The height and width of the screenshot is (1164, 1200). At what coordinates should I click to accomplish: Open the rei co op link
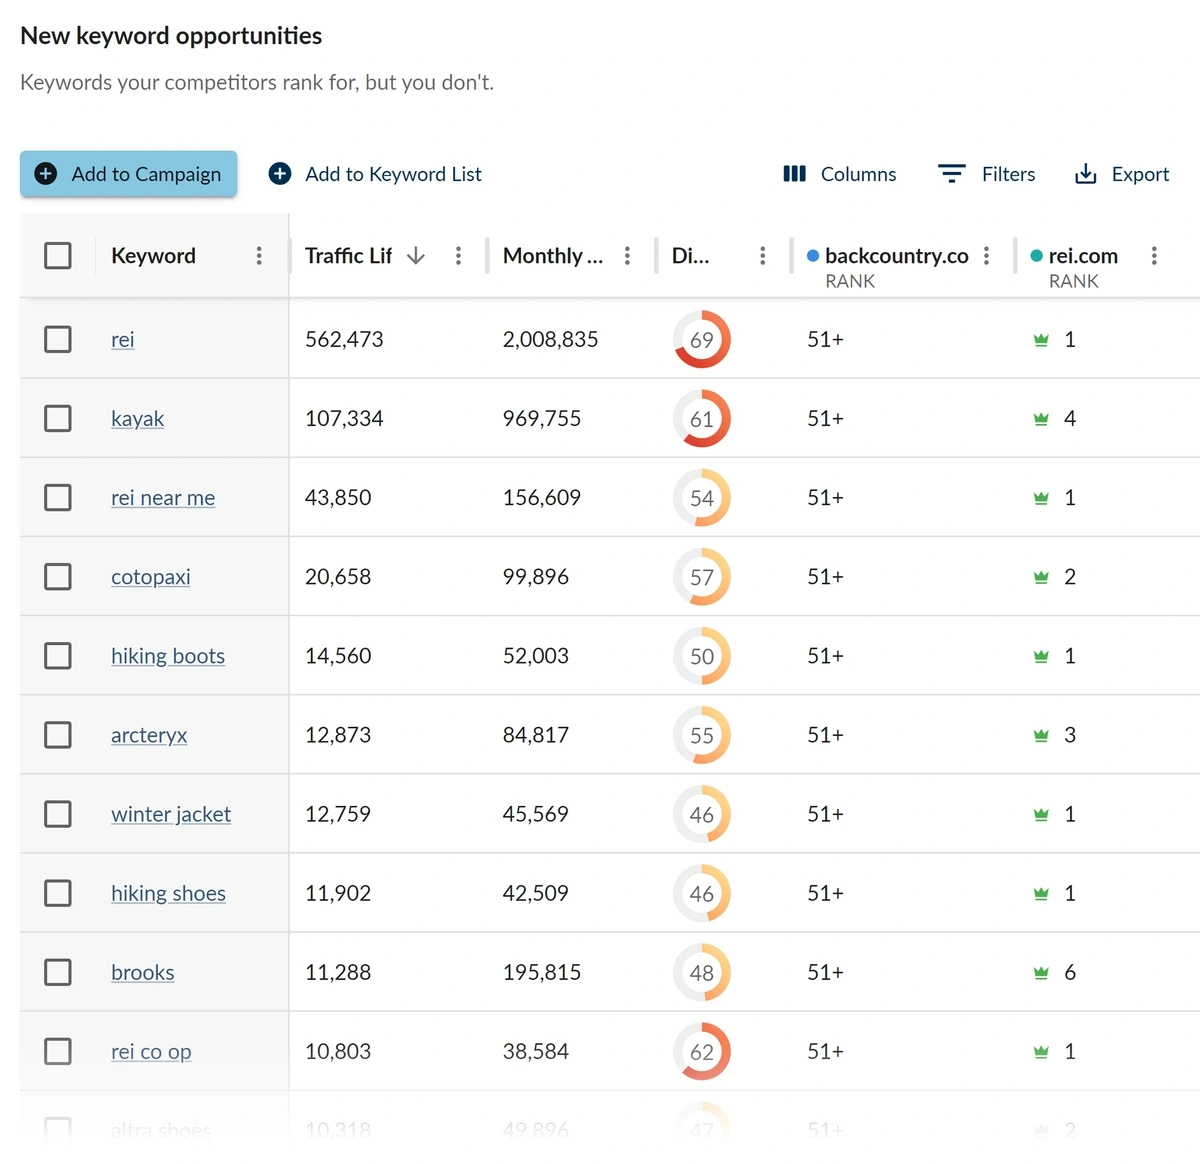coord(151,1051)
